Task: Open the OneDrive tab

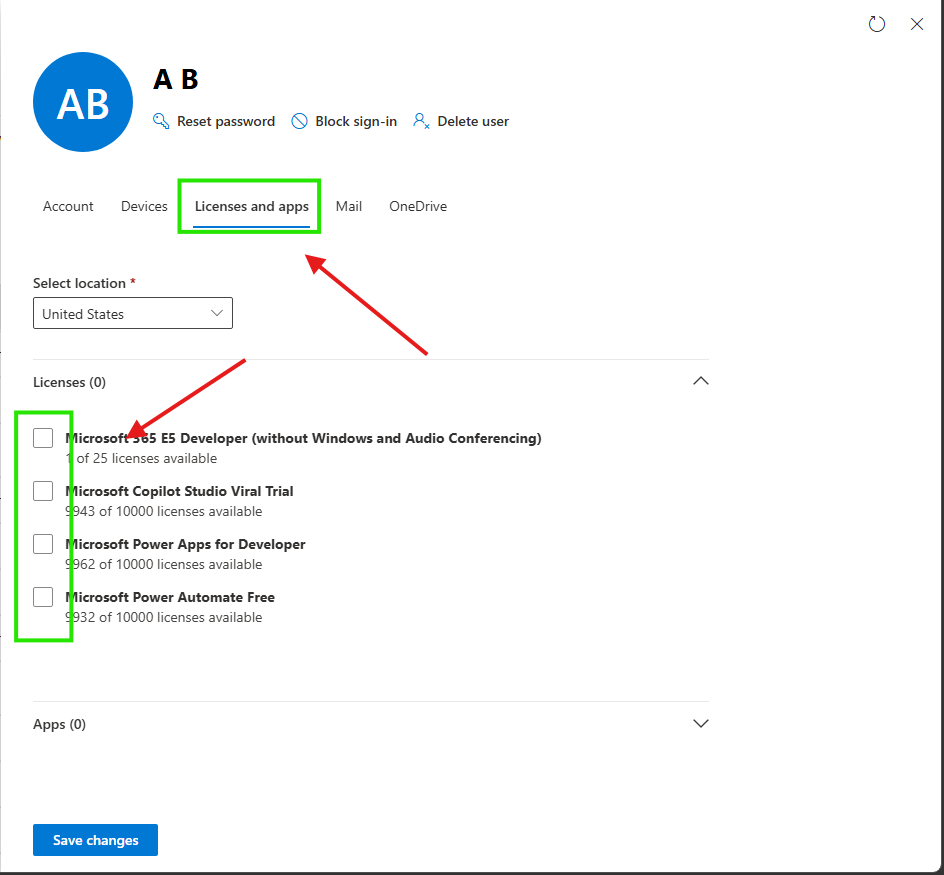Action: [x=418, y=207]
